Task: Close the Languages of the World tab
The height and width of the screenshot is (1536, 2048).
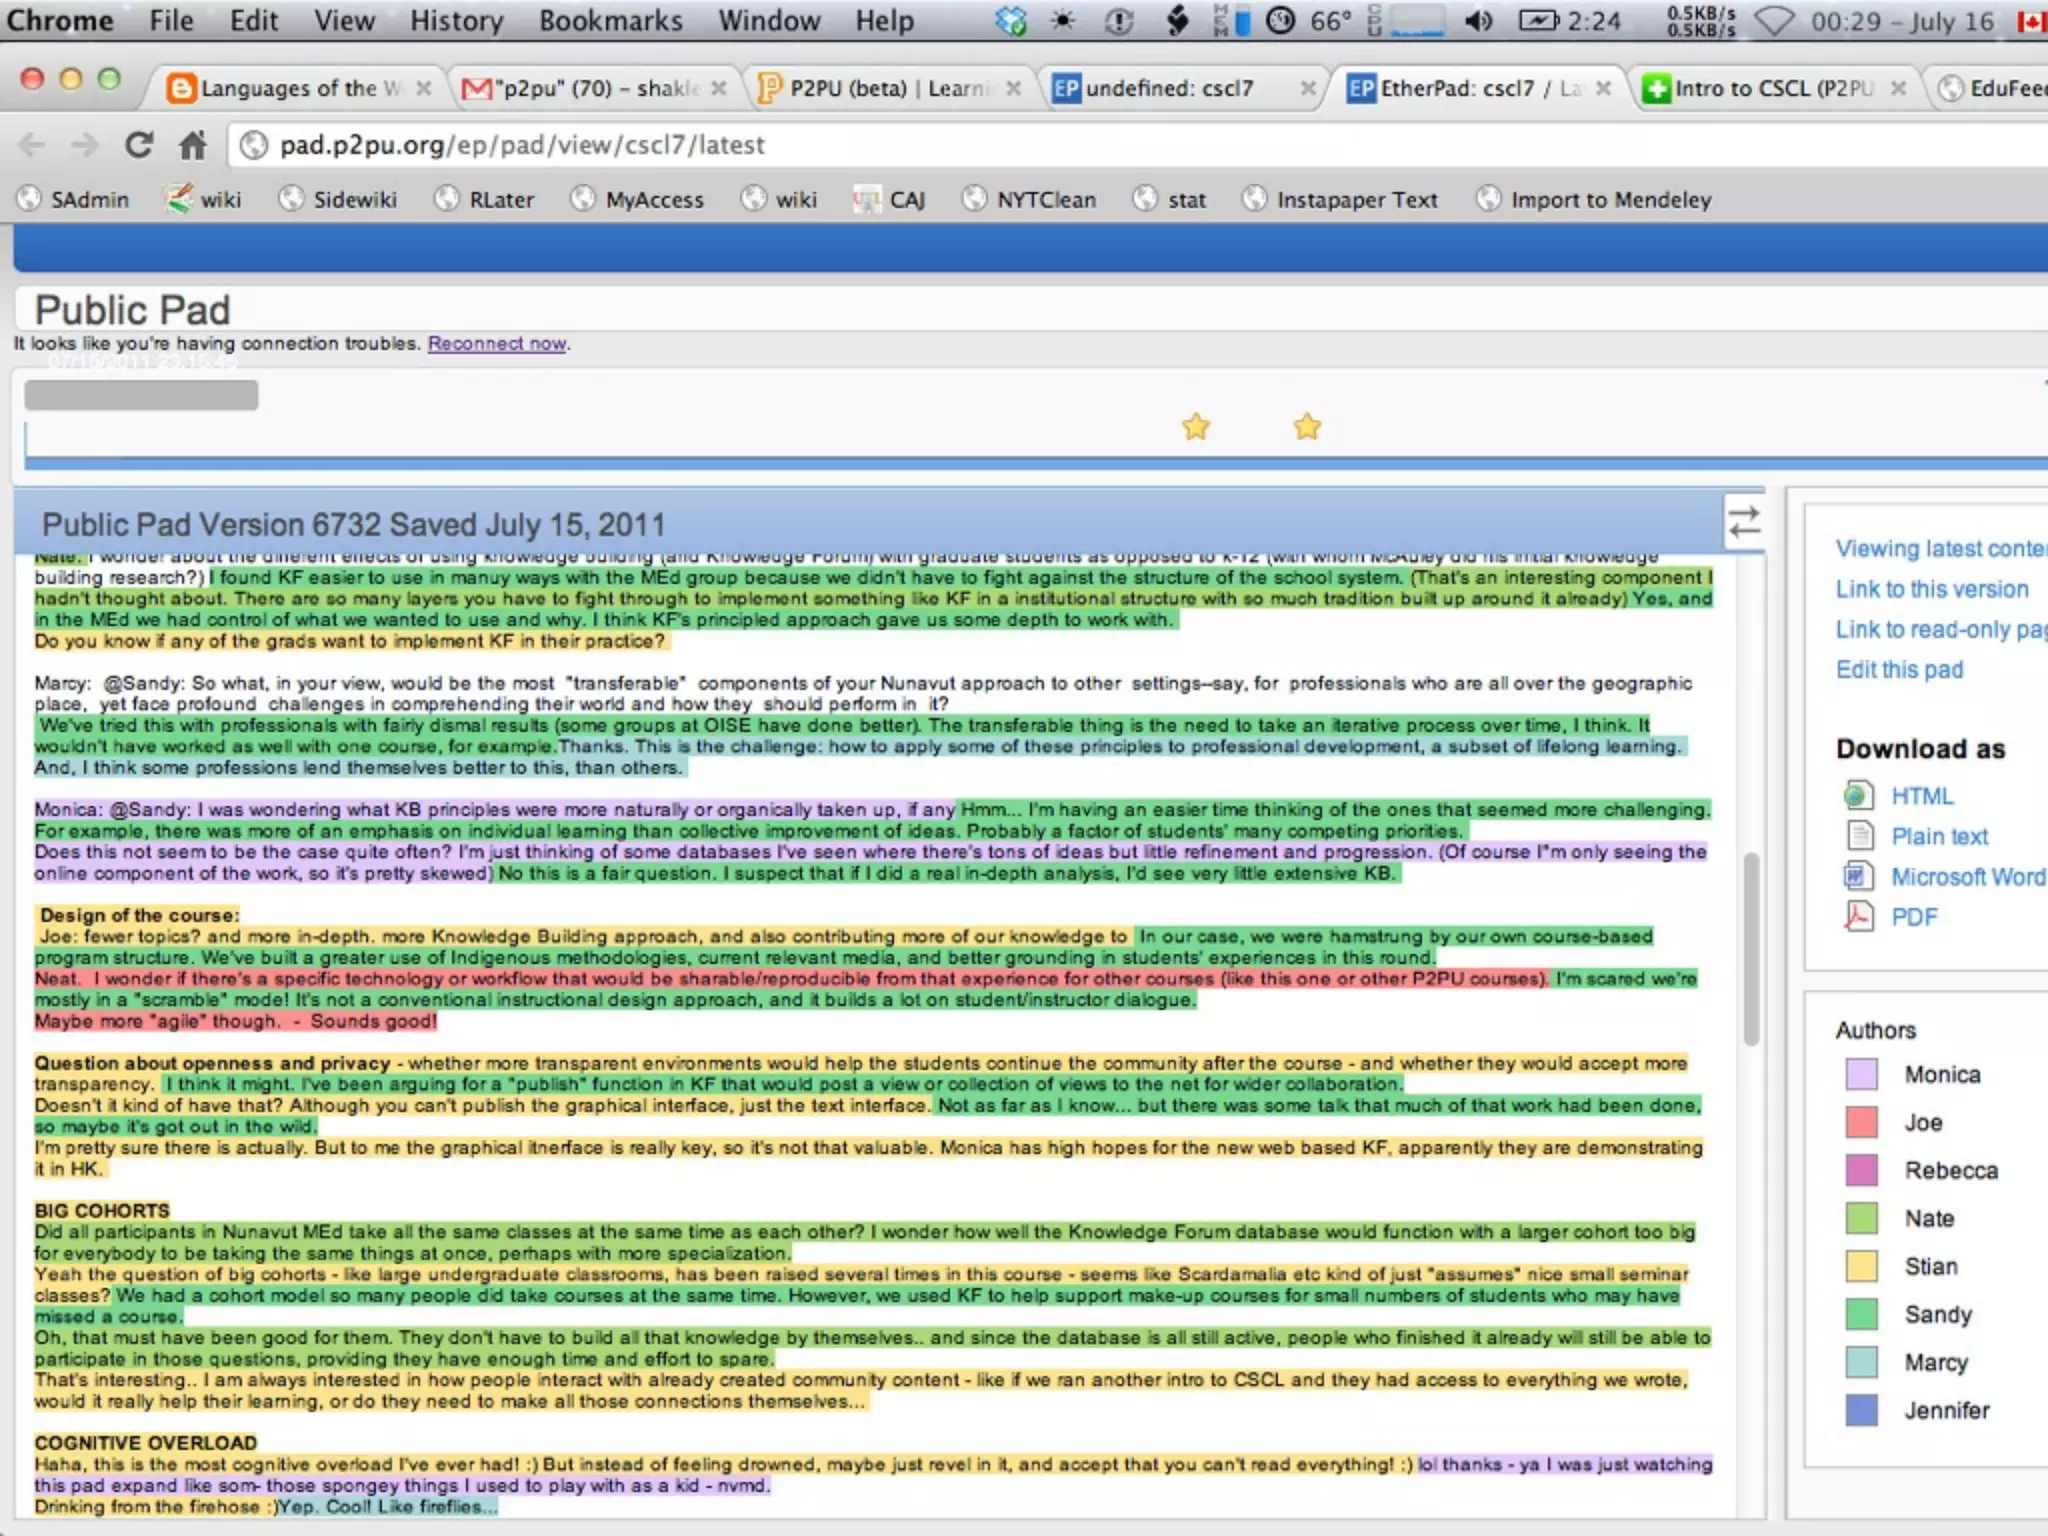Action: [x=424, y=89]
